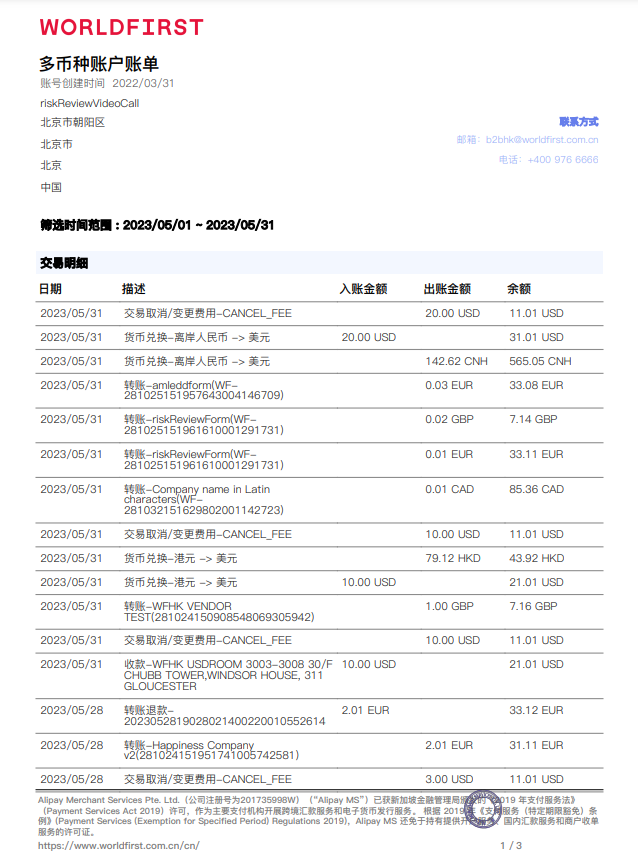Click the 出账金额 column header

pos(447,289)
